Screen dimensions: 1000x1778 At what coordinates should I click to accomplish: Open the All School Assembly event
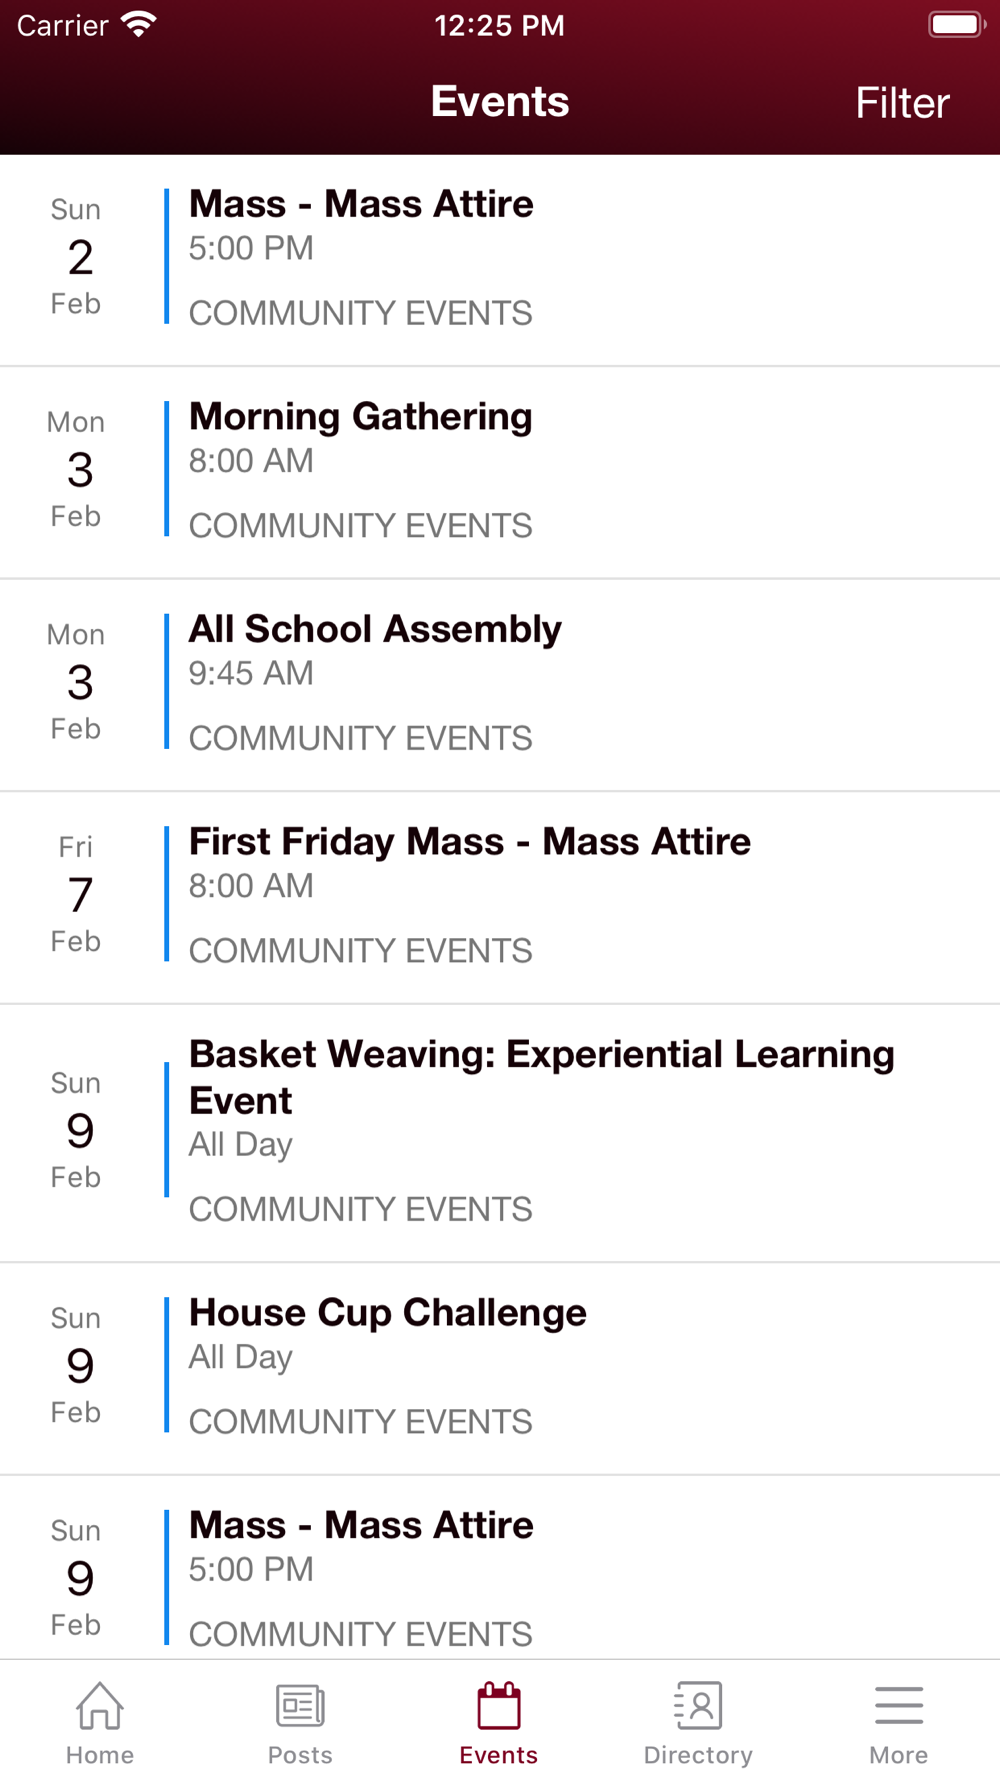500,686
